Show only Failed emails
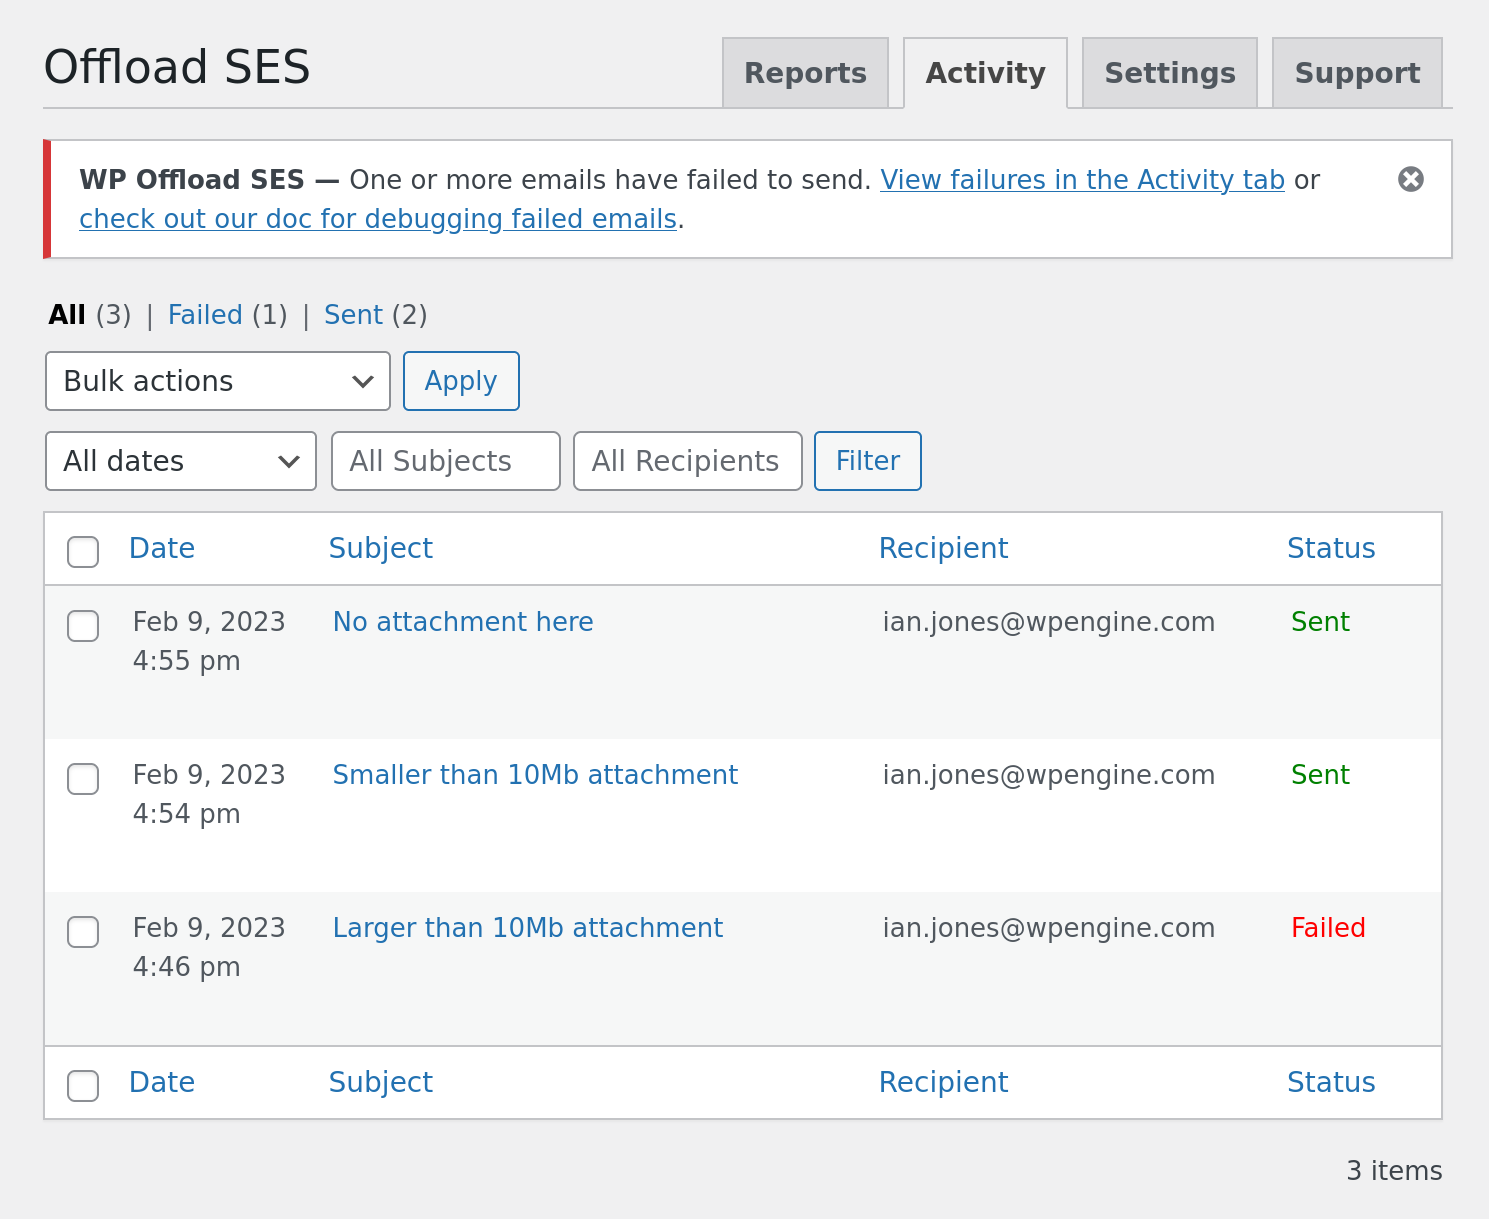 (205, 315)
